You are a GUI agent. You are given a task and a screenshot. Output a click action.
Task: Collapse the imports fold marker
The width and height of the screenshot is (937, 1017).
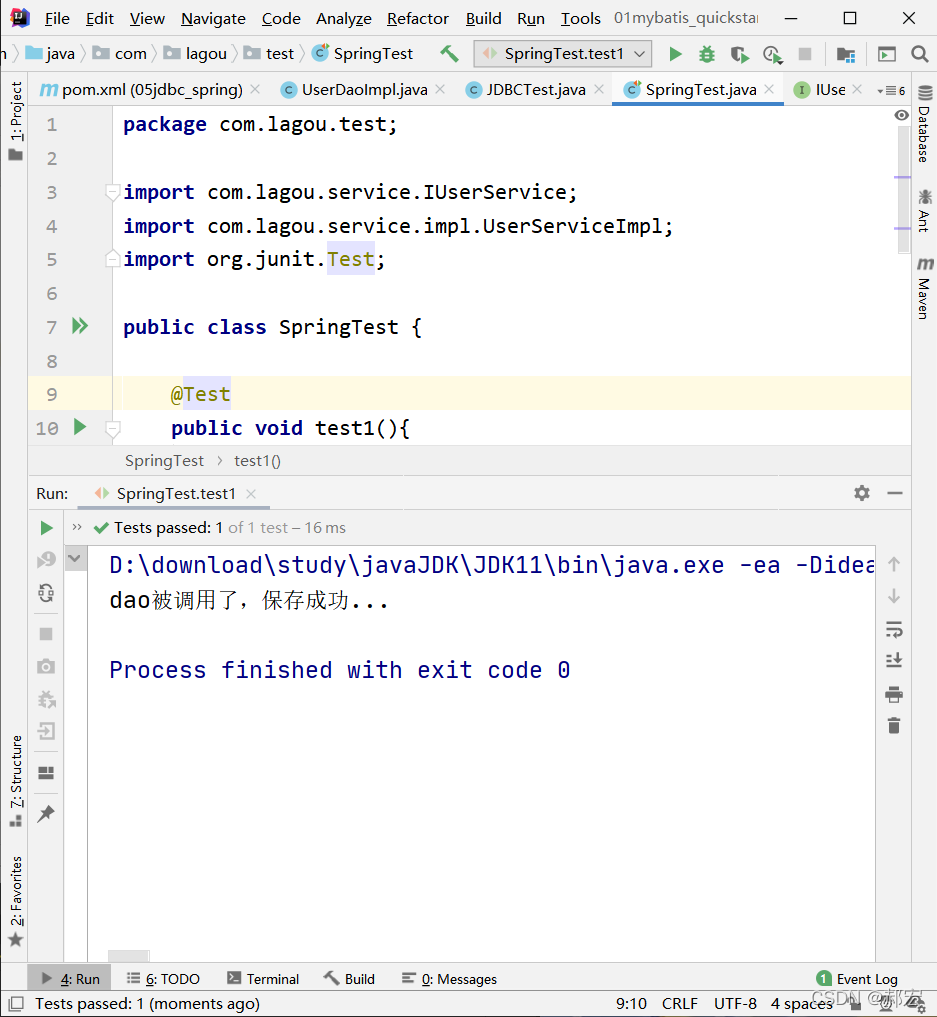(x=112, y=192)
